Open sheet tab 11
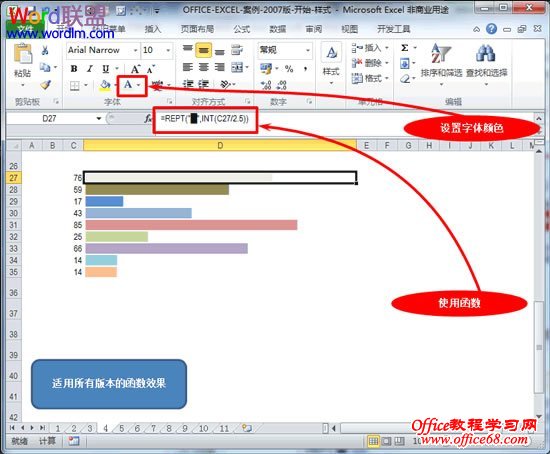 (x=224, y=428)
